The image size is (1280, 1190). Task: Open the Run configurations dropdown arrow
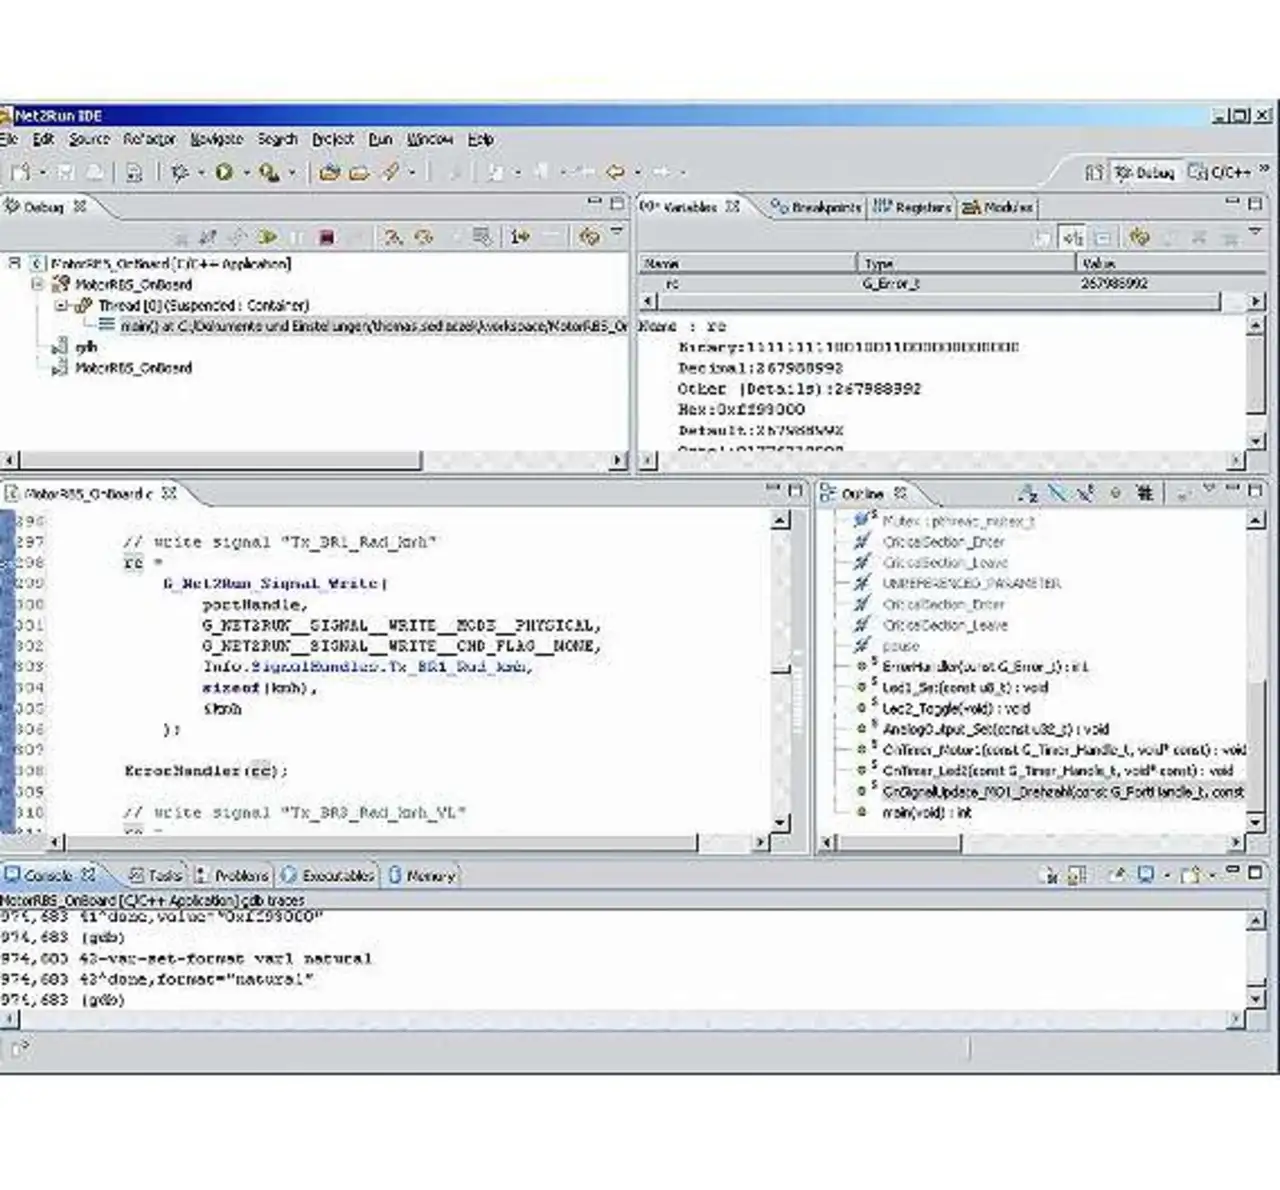click(245, 173)
